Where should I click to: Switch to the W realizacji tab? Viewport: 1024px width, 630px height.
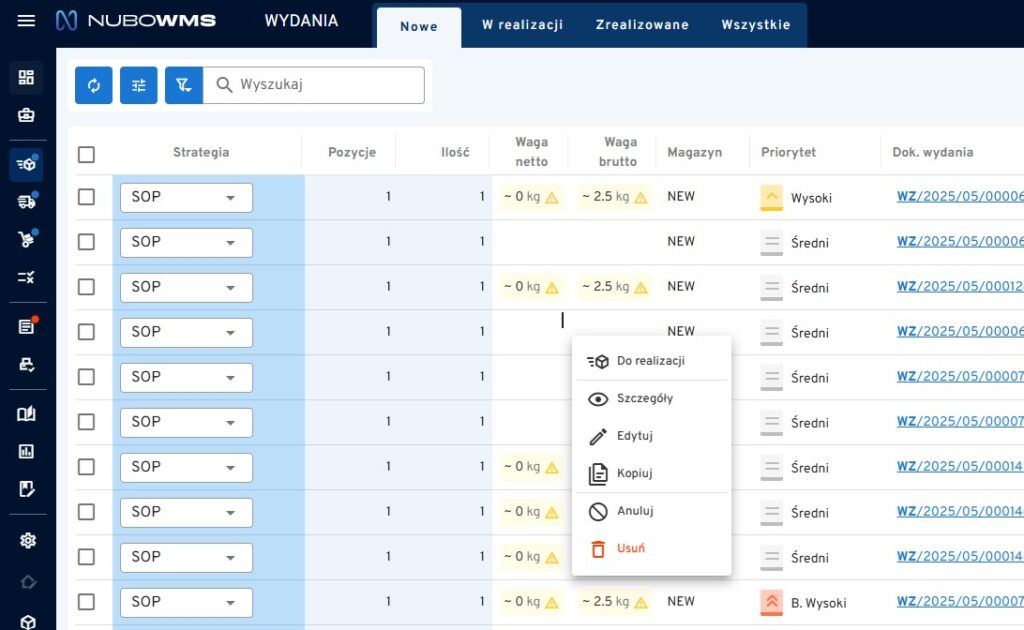click(x=522, y=25)
